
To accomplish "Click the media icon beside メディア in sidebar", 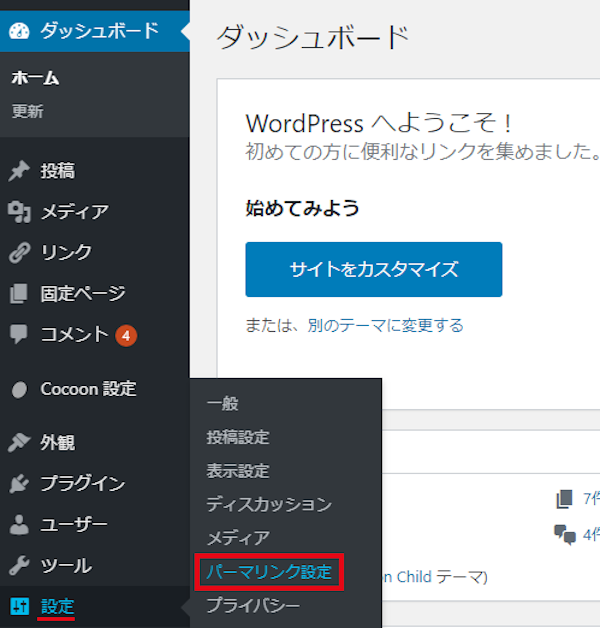I will pos(19,212).
